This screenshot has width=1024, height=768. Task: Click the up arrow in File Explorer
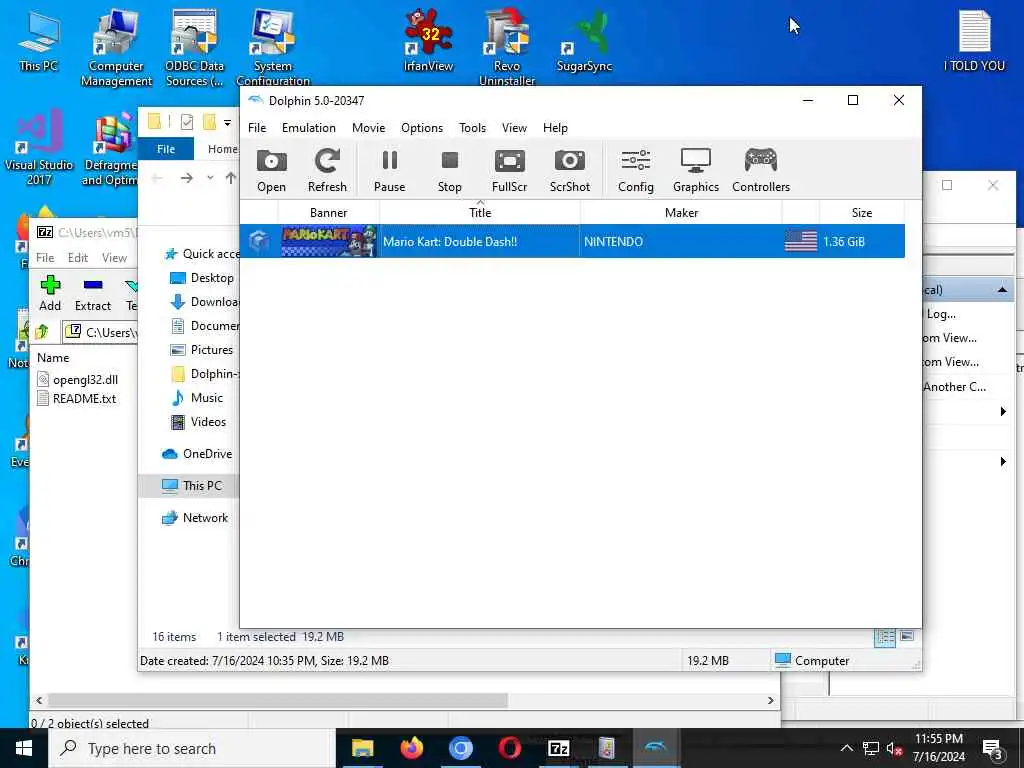click(x=231, y=178)
